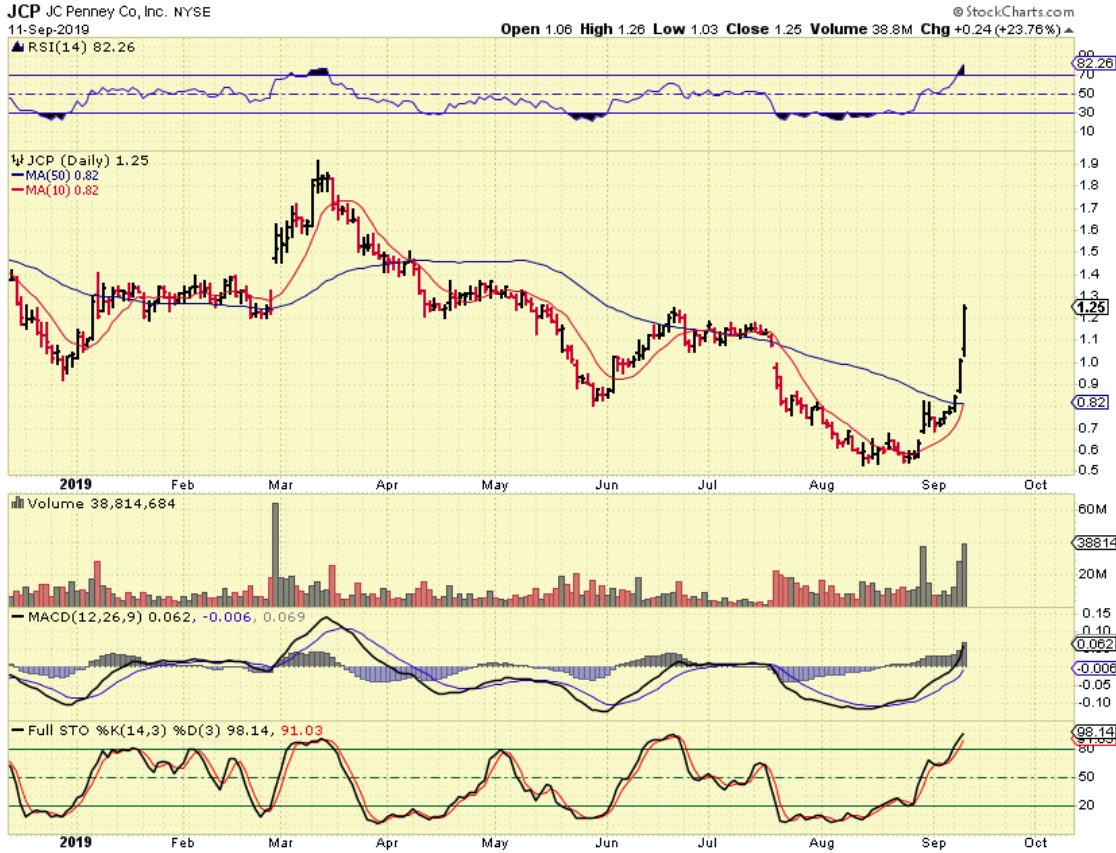Click the green up-triangle after Chg percentage
This screenshot has width=1116, height=853.
pyautogui.click(x=1069, y=30)
